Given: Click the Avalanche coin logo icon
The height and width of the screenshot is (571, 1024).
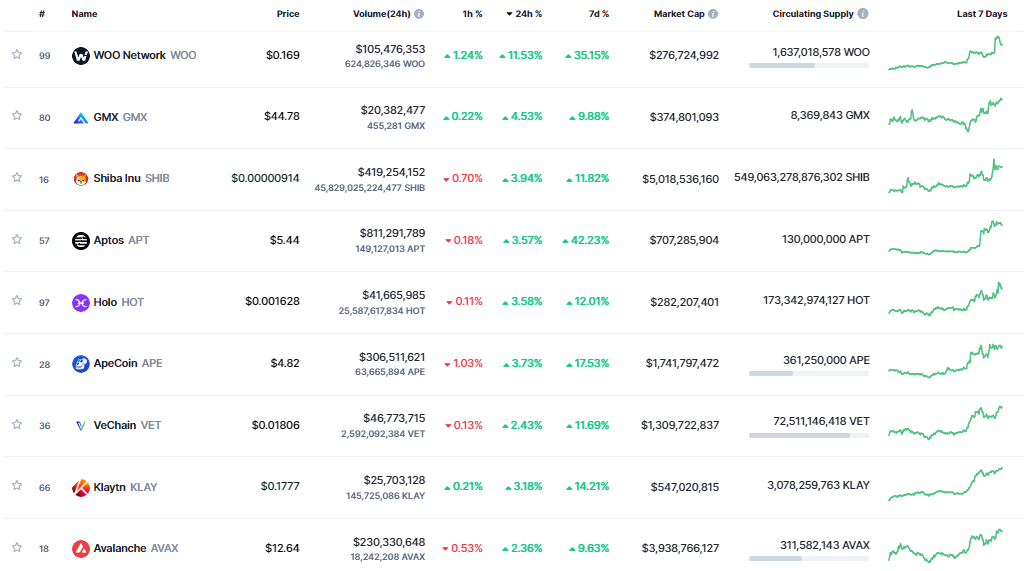Looking at the screenshot, I should 81,549.
